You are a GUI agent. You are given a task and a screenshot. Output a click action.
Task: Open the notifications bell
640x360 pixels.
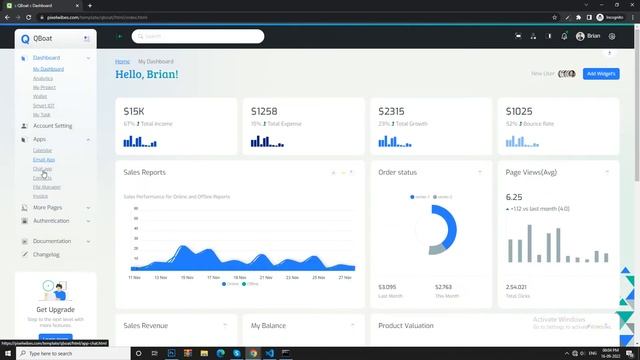pyautogui.click(x=564, y=36)
